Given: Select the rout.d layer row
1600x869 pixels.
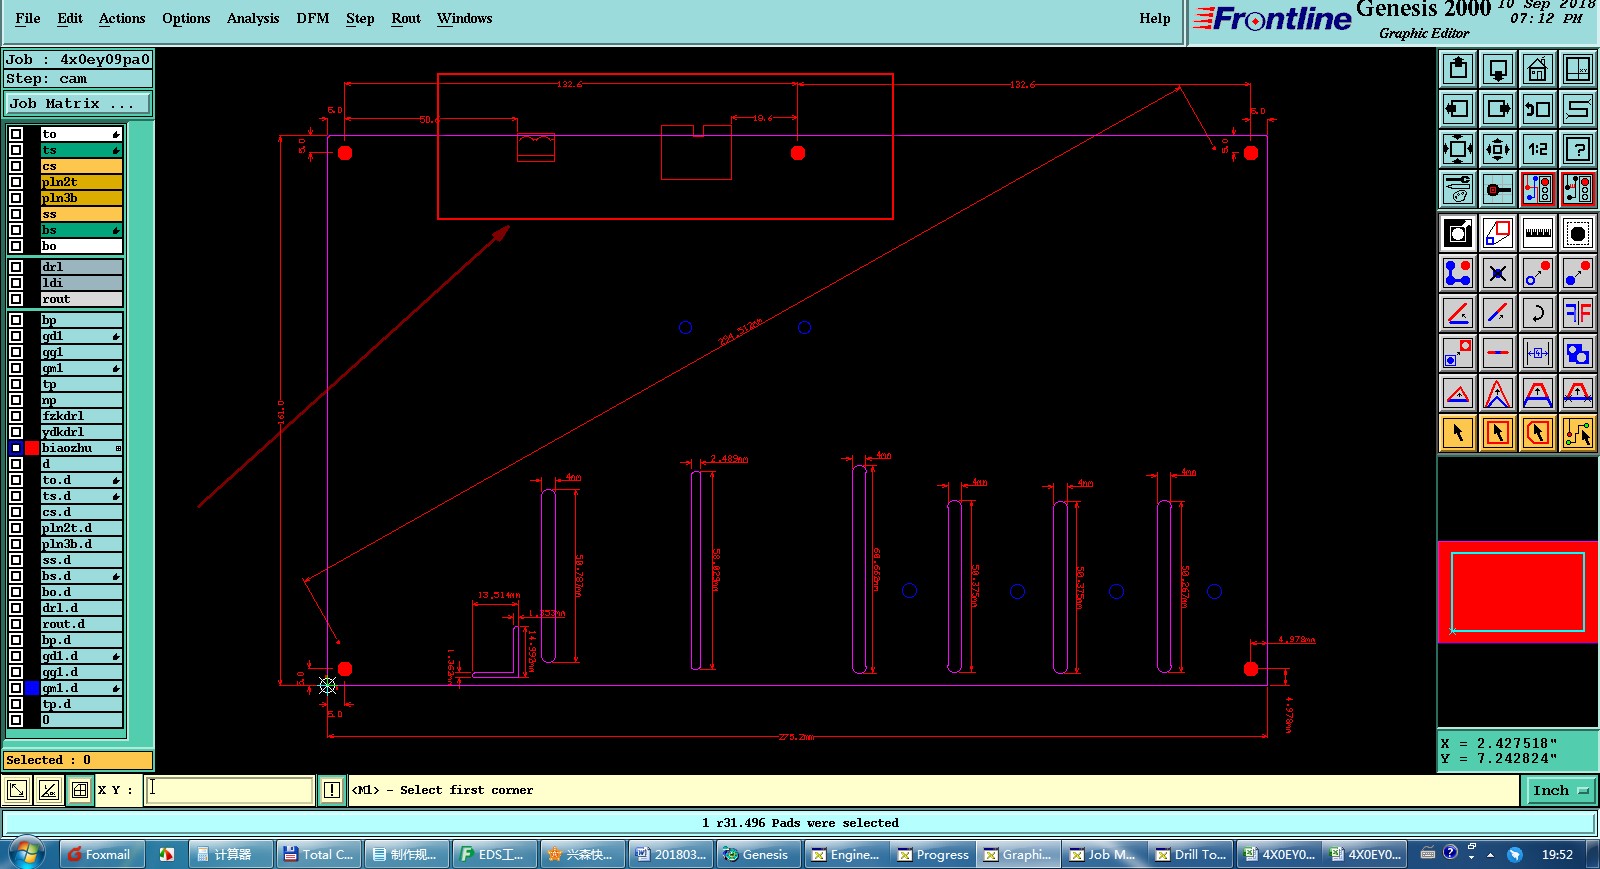Looking at the screenshot, I should coord(81,624).
